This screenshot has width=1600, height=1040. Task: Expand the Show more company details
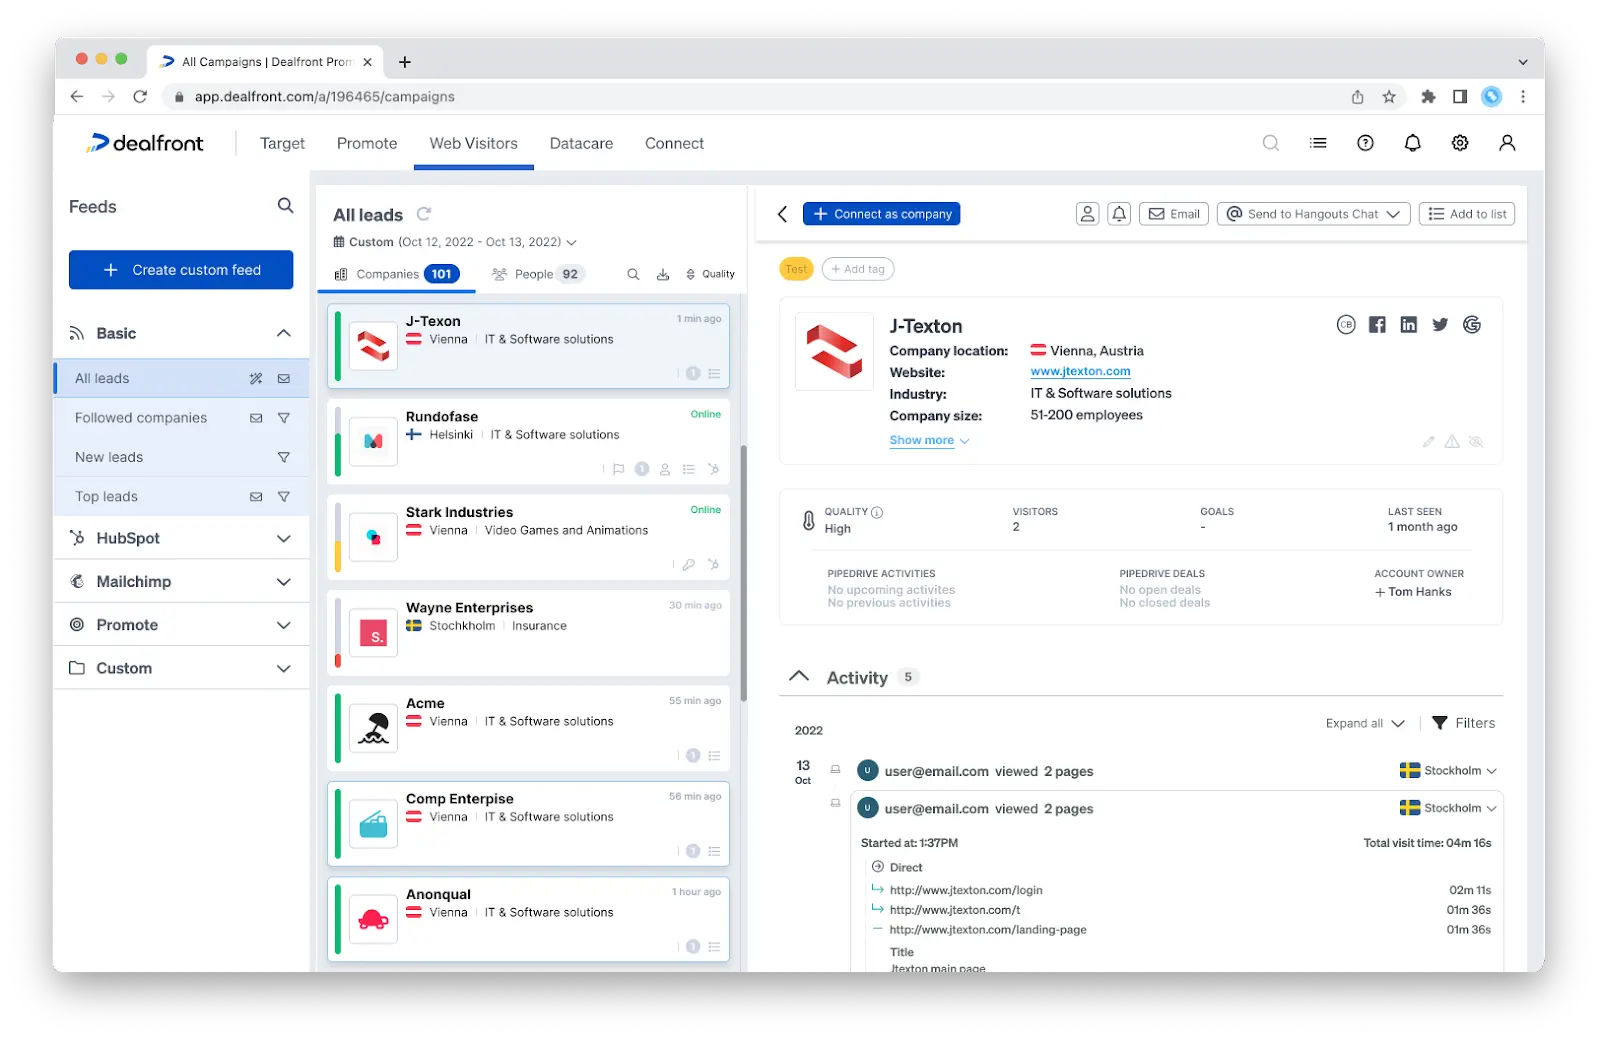tap(922, 440)
